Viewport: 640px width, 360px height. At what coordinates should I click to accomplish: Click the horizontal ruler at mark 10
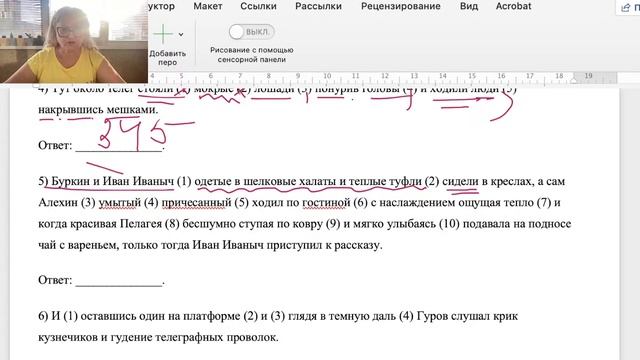click(327, 76)
